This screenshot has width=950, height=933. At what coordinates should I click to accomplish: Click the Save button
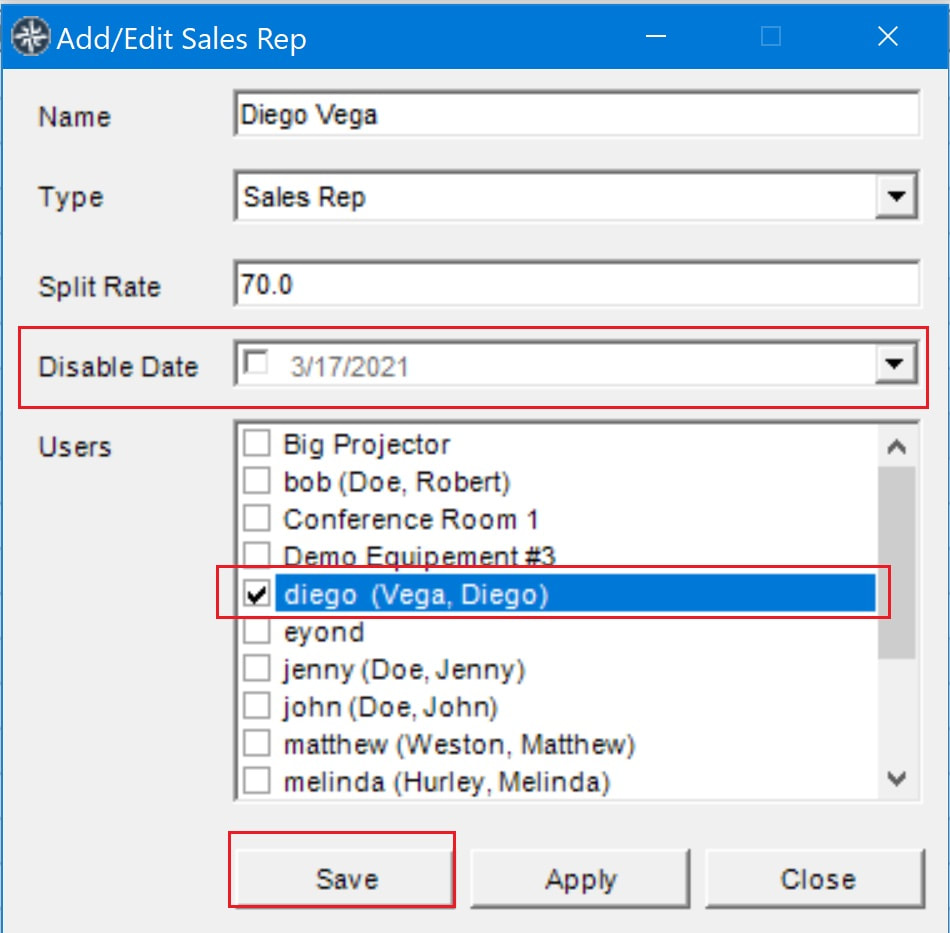pyautogui.click(x=346, y=879)
